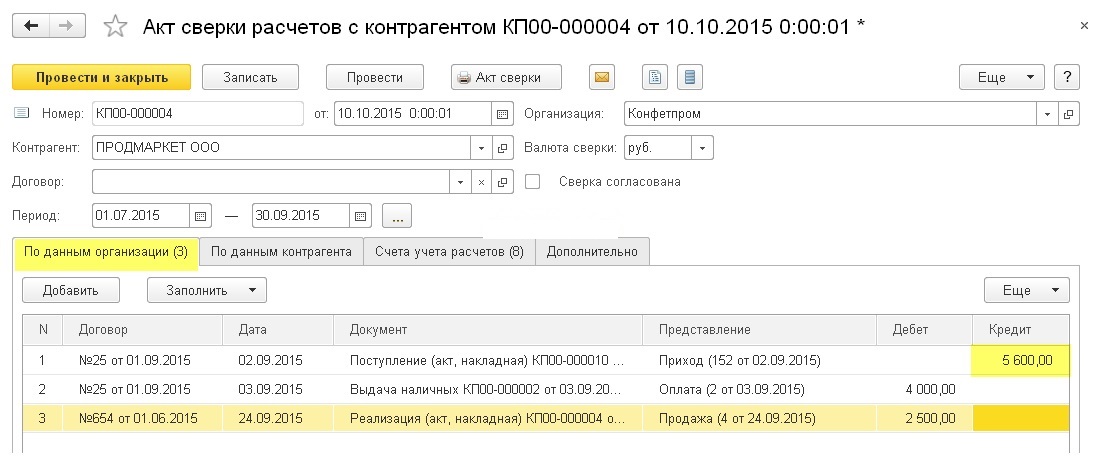1100x467 pixels.
Task: Open calendar for document date
Action: 502,114
